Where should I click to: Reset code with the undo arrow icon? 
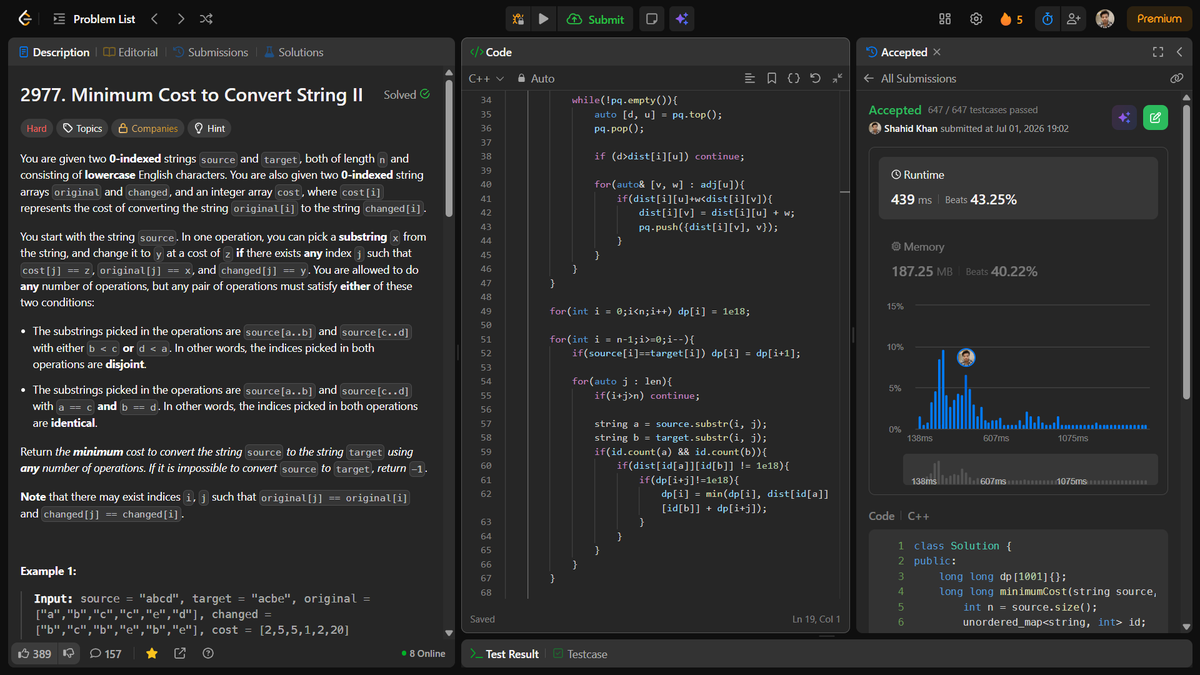tap(816, 78)
